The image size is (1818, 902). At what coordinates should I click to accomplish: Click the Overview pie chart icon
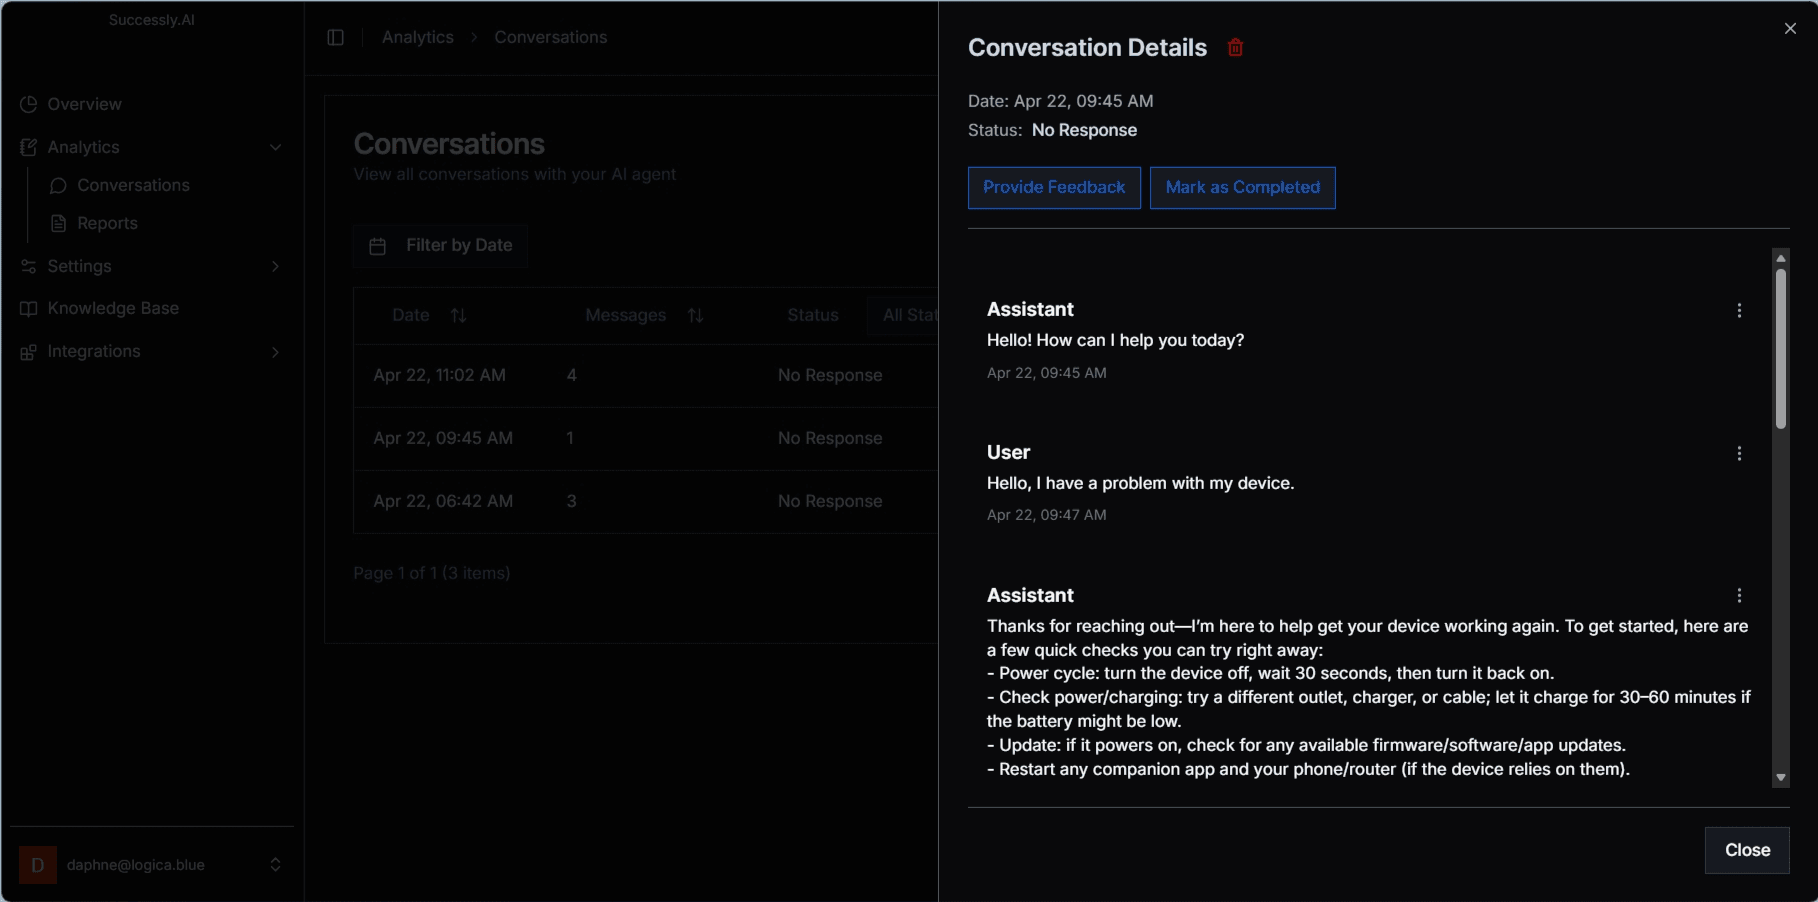(x=29, y=104)
